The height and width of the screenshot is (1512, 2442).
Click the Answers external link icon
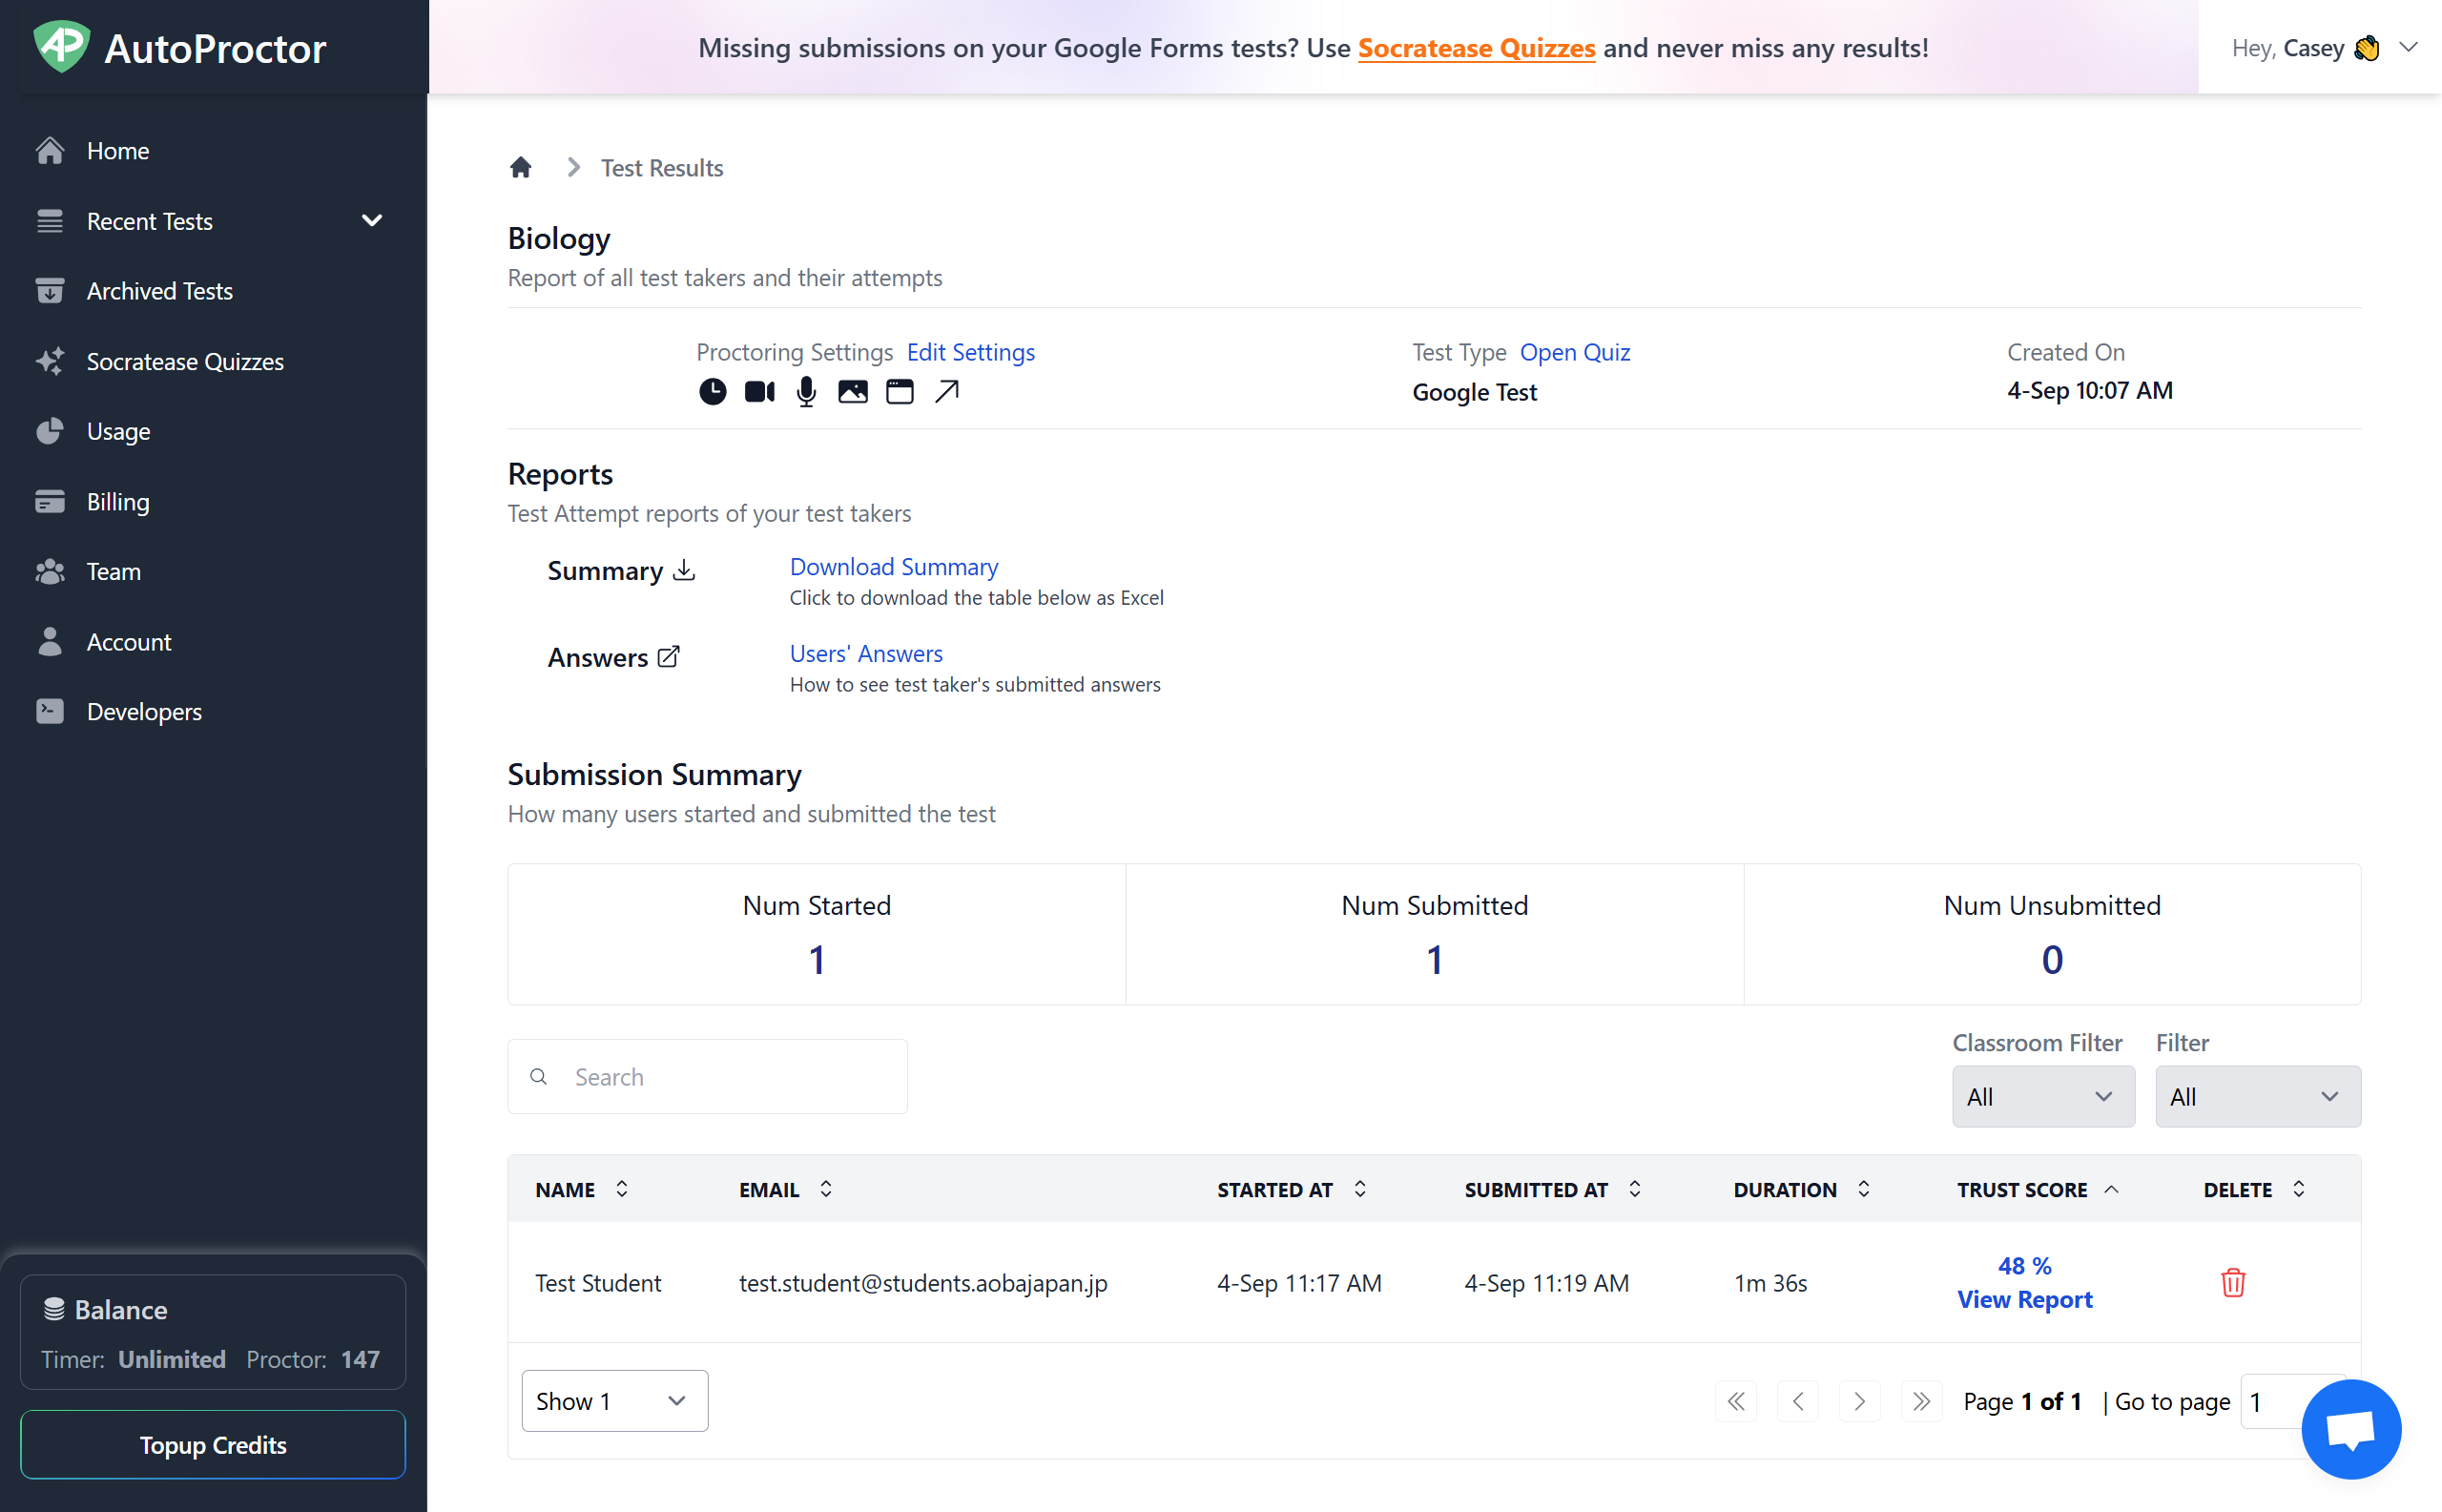point(668,657)
